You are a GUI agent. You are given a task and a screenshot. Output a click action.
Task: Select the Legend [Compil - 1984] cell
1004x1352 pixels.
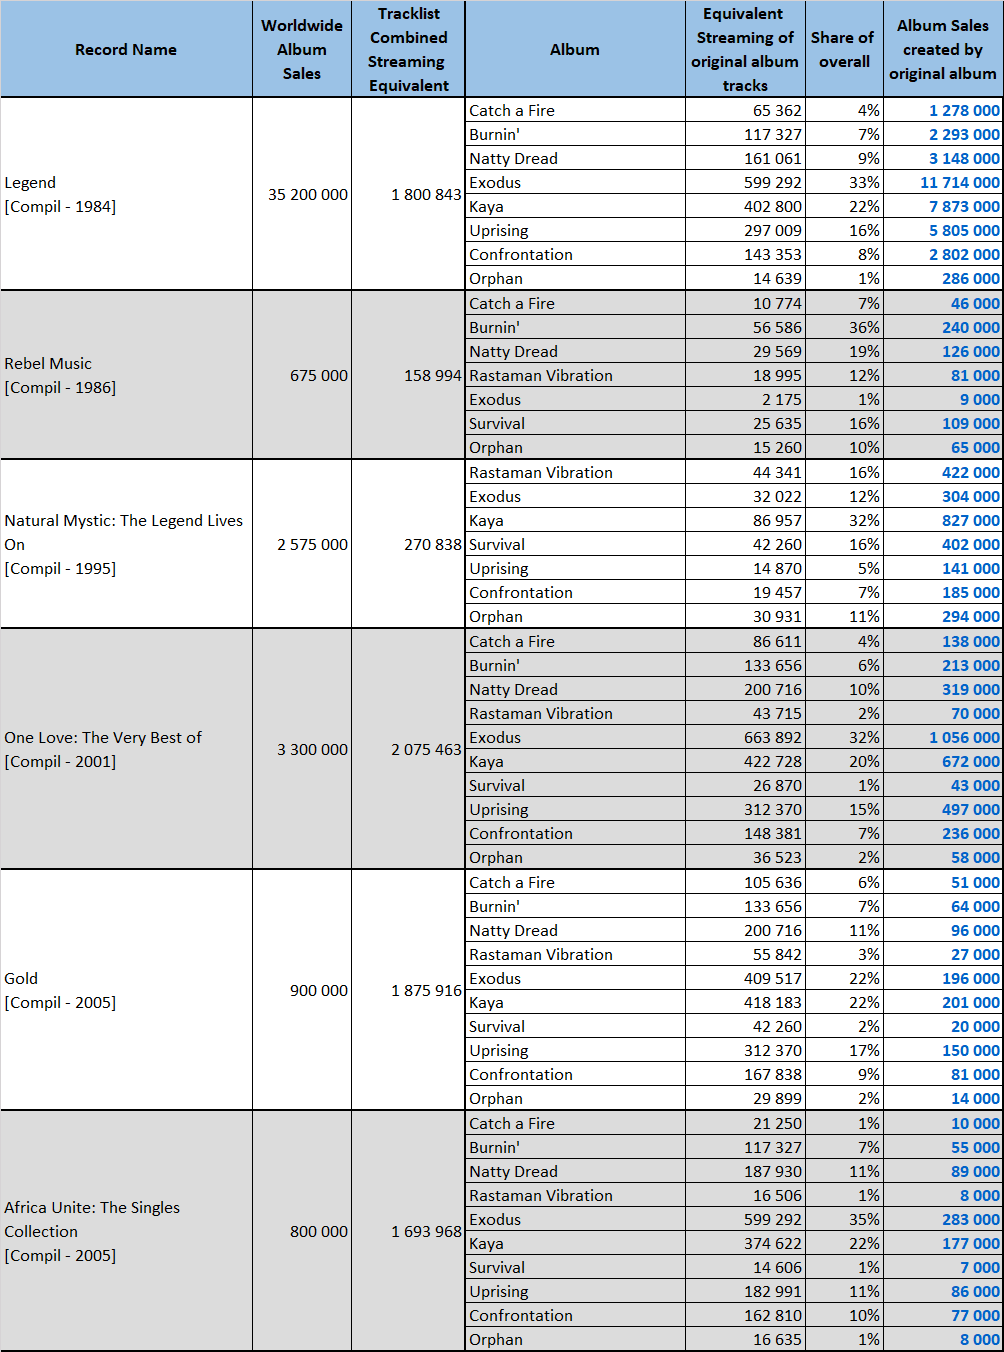[x=126, y=194]
